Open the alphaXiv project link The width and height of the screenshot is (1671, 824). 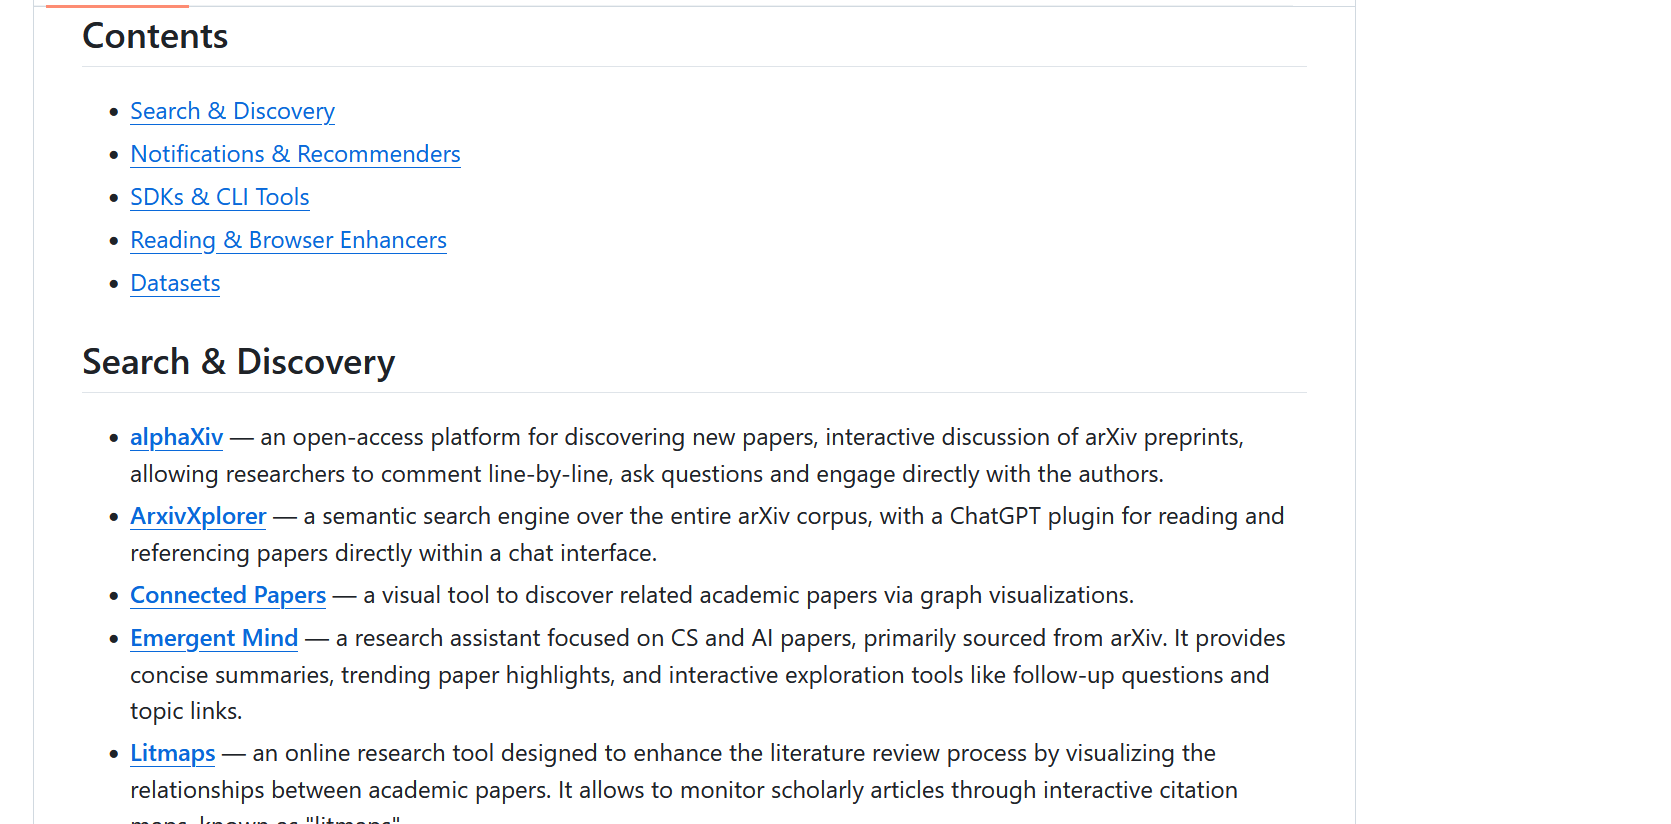[x=176, y=437]
